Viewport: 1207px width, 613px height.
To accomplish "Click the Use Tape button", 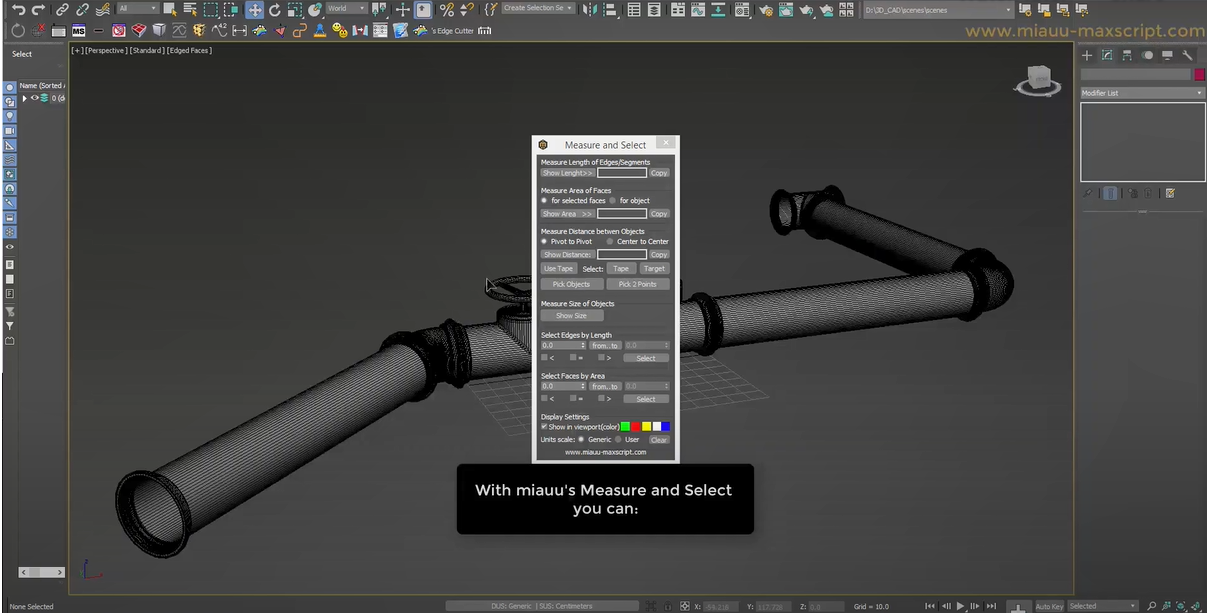I will click(x=558, y=268).
